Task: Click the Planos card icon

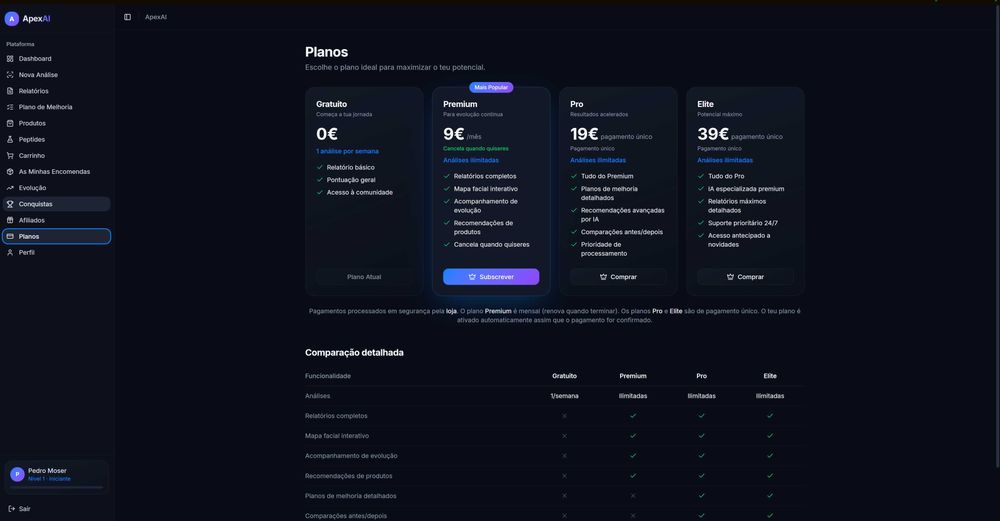Action: click(x=10, y=237)
